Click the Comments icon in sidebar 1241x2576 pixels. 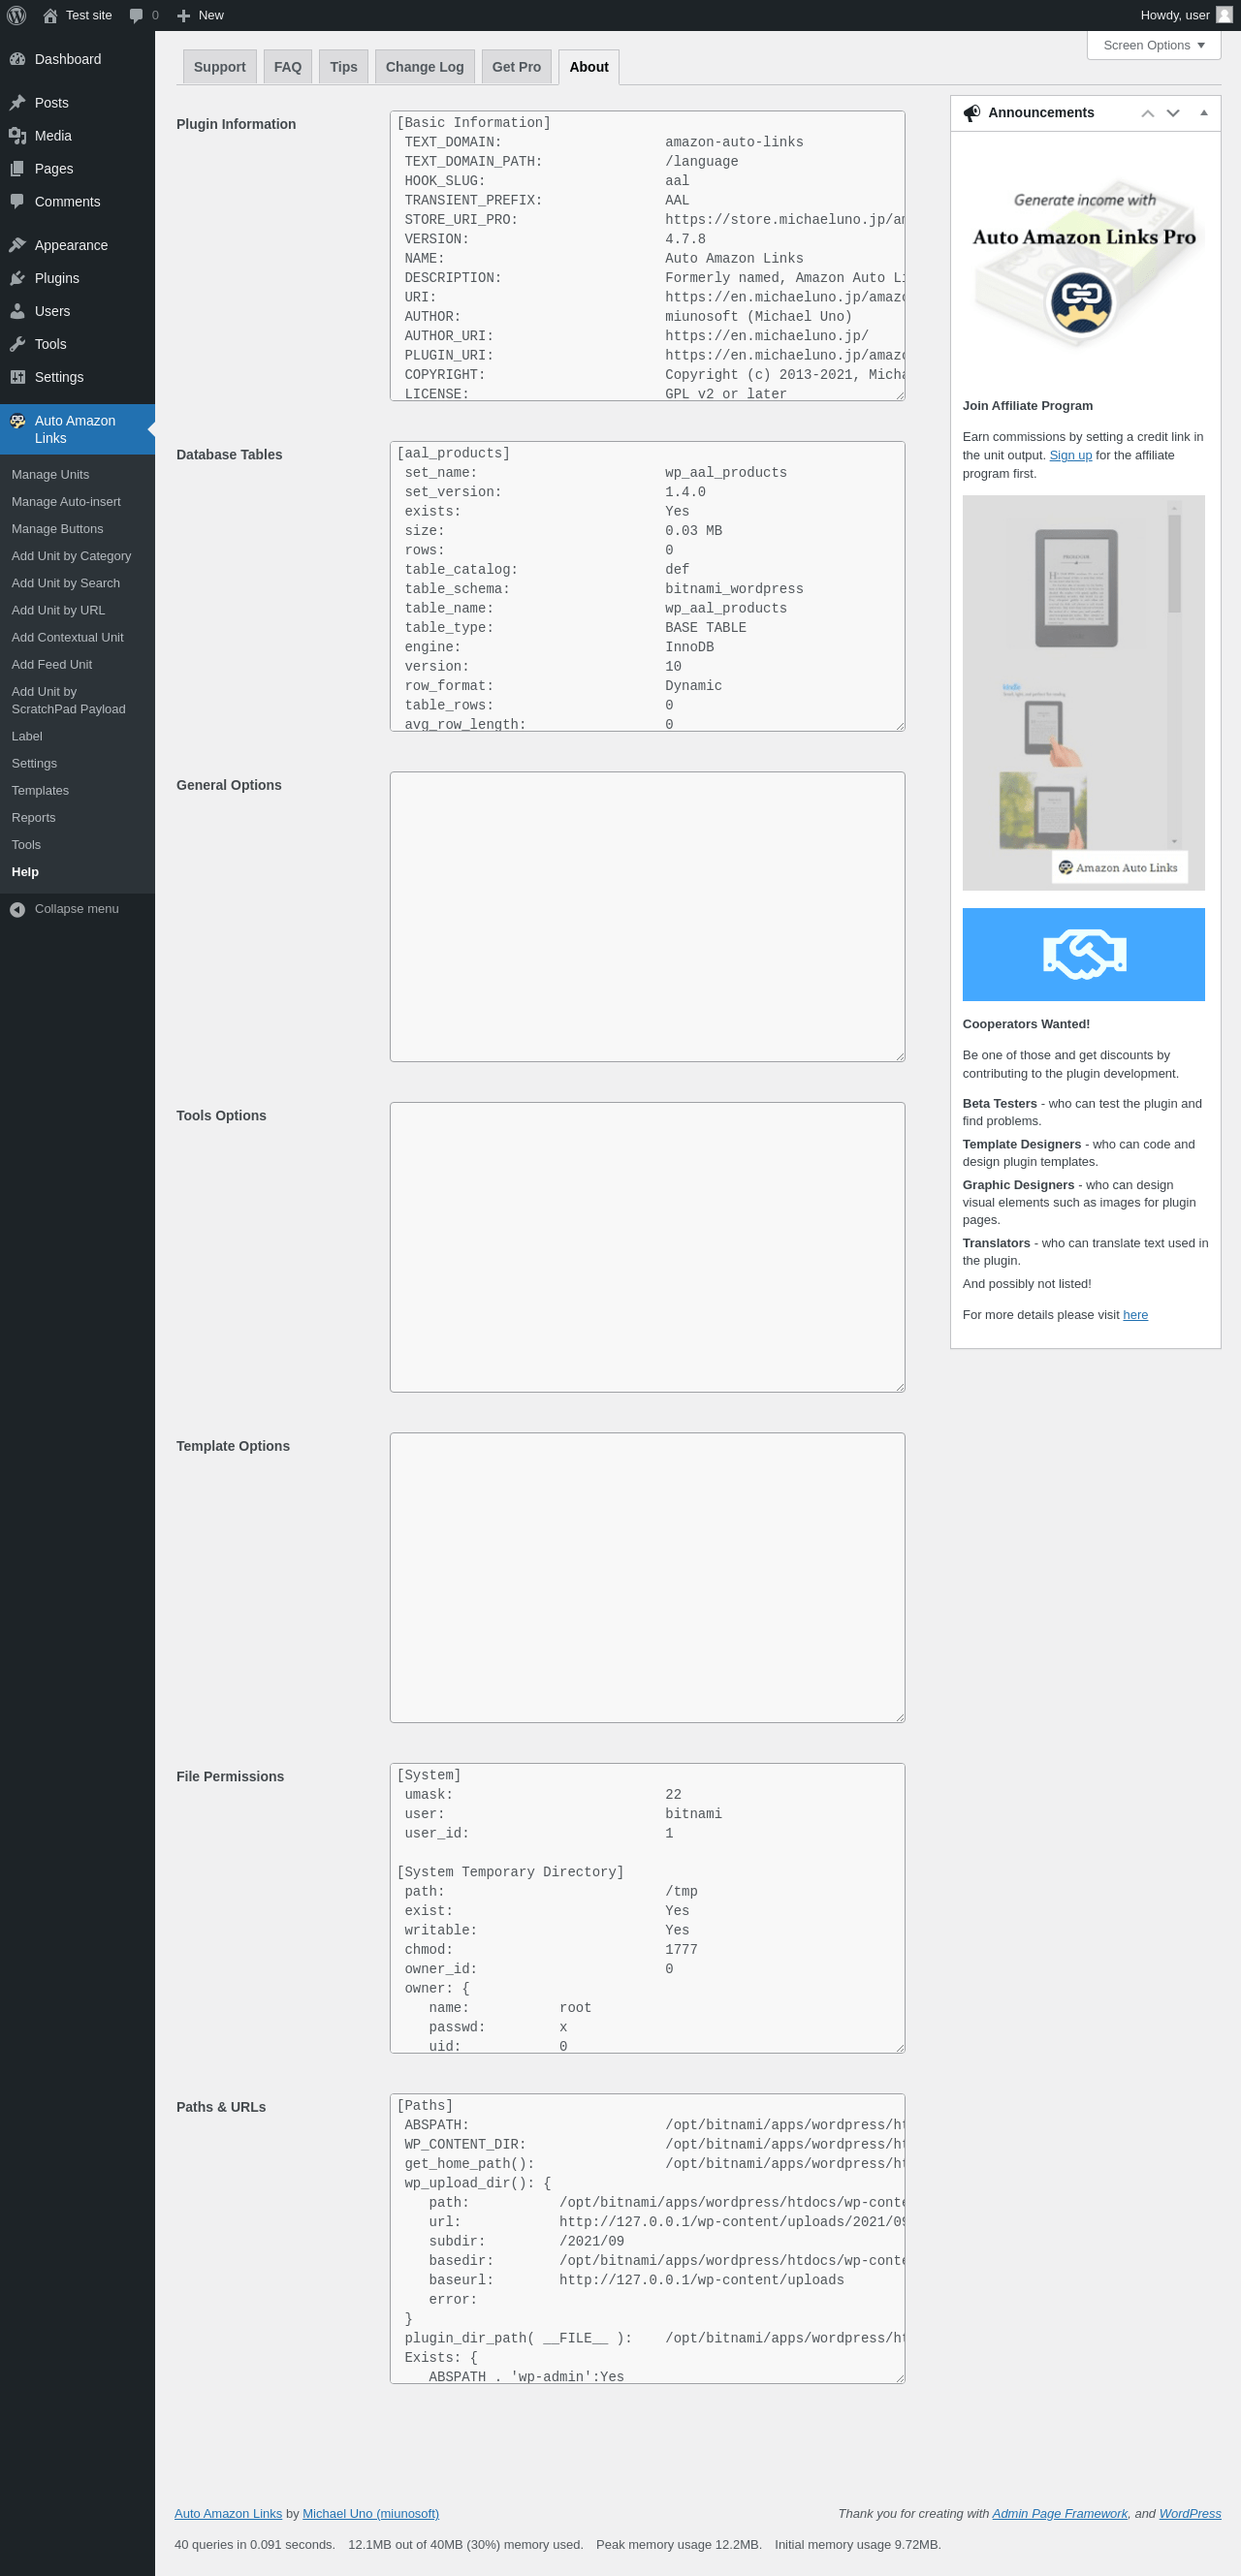pos(17,202)
